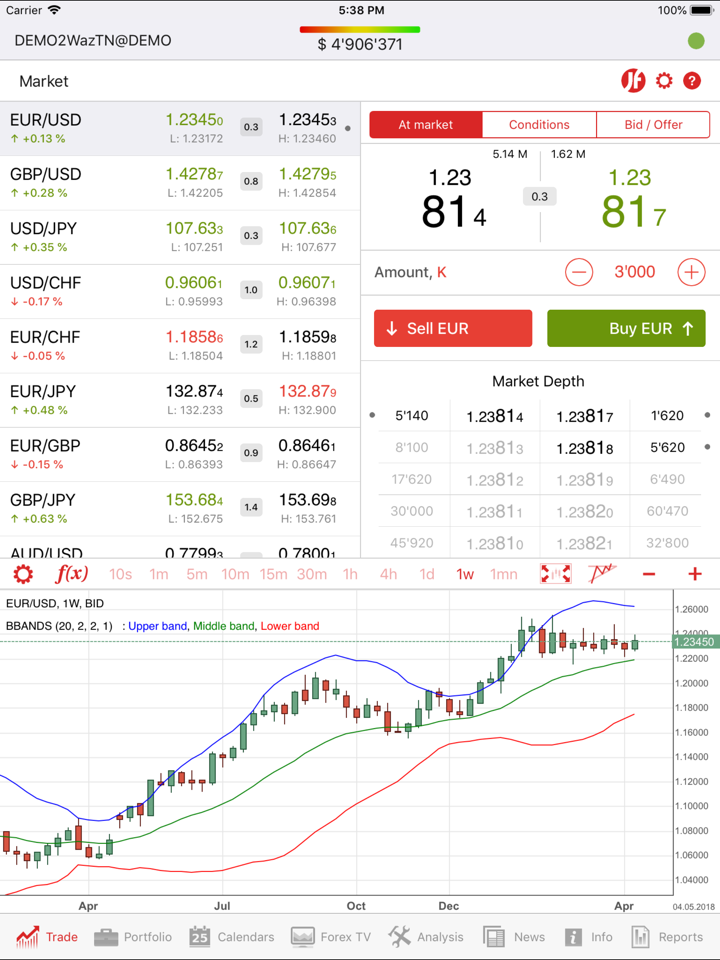Open the Calendars tab
This screenshot has width=720, height=960.
point(232,937)
